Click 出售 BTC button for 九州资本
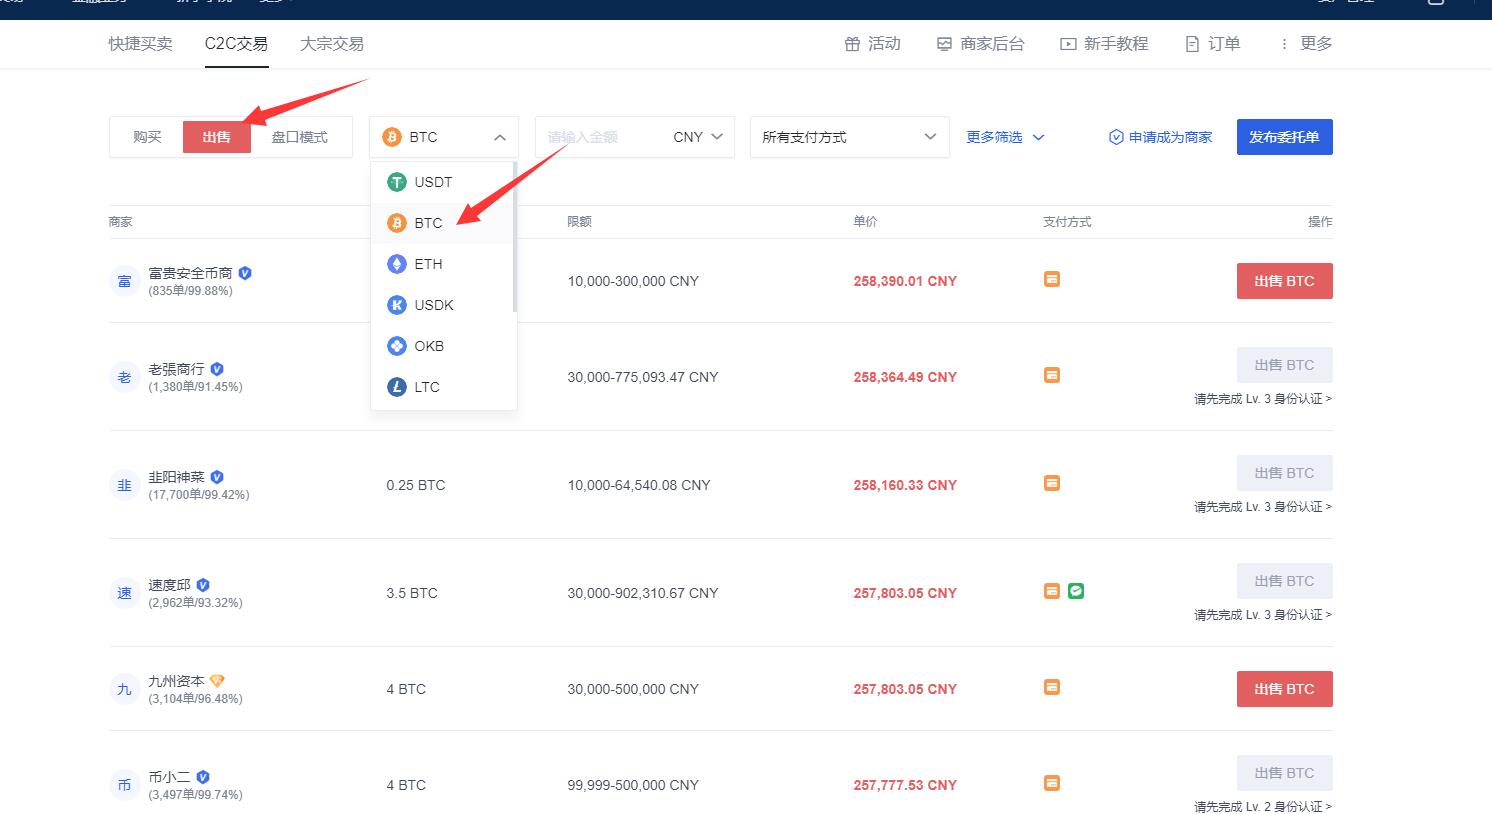The width and height of the screenshot is (1492, 814). (x=1284, y=689)
